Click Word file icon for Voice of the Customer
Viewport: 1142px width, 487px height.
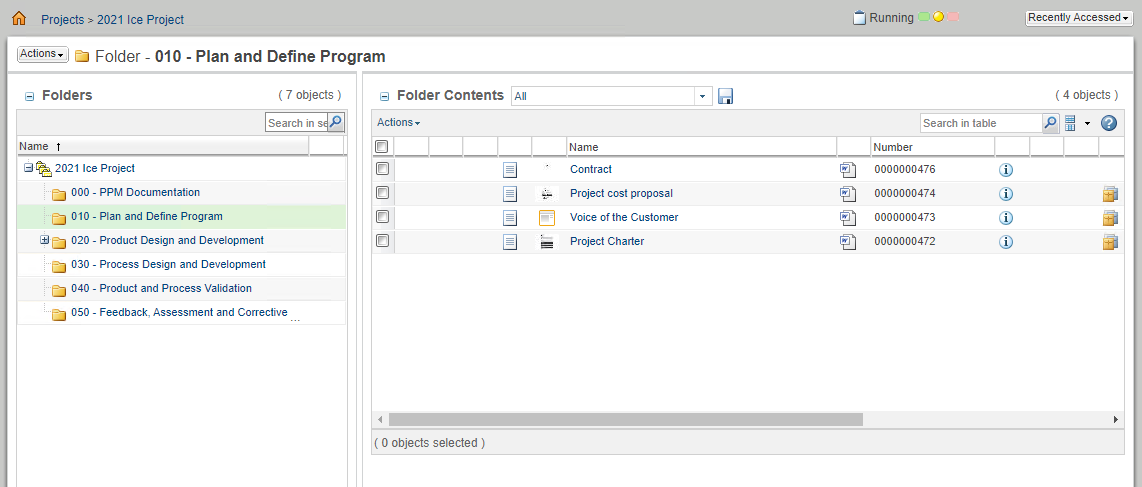click(x=848, y=218)
